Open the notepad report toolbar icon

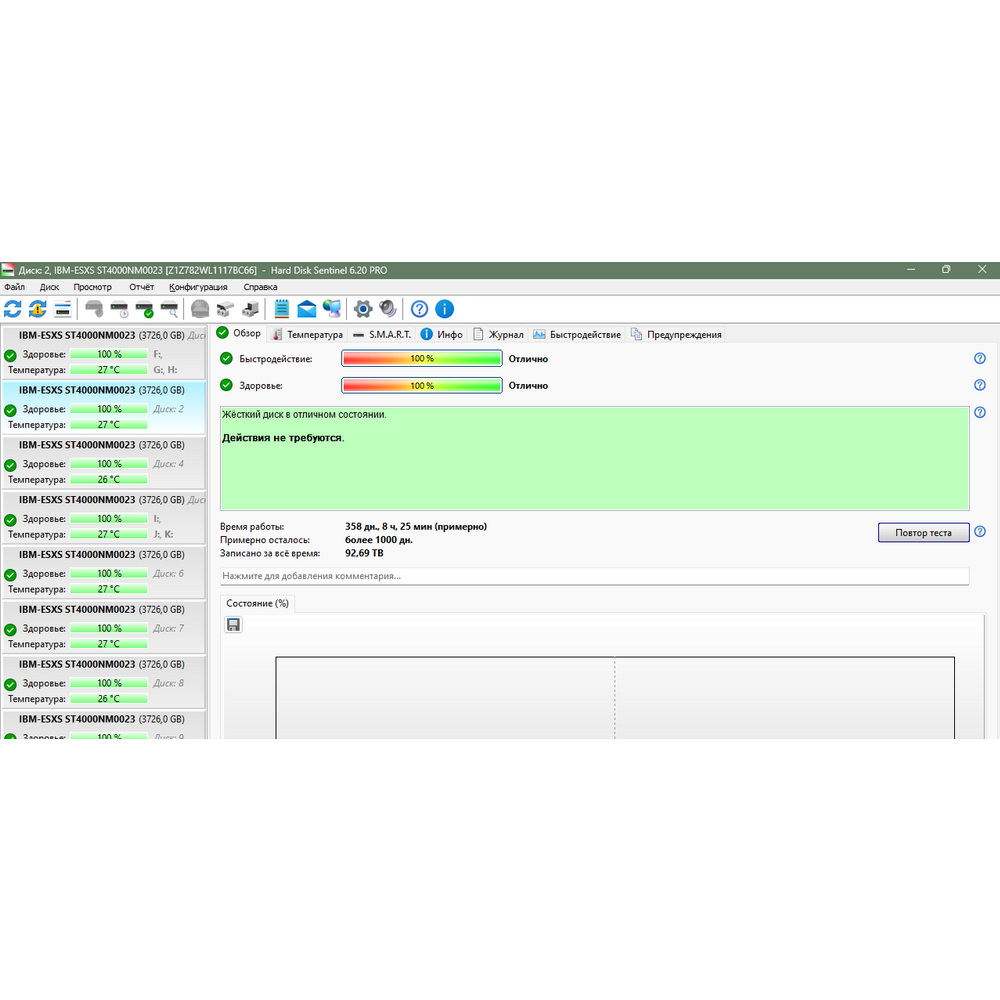[x=281, y=309]
